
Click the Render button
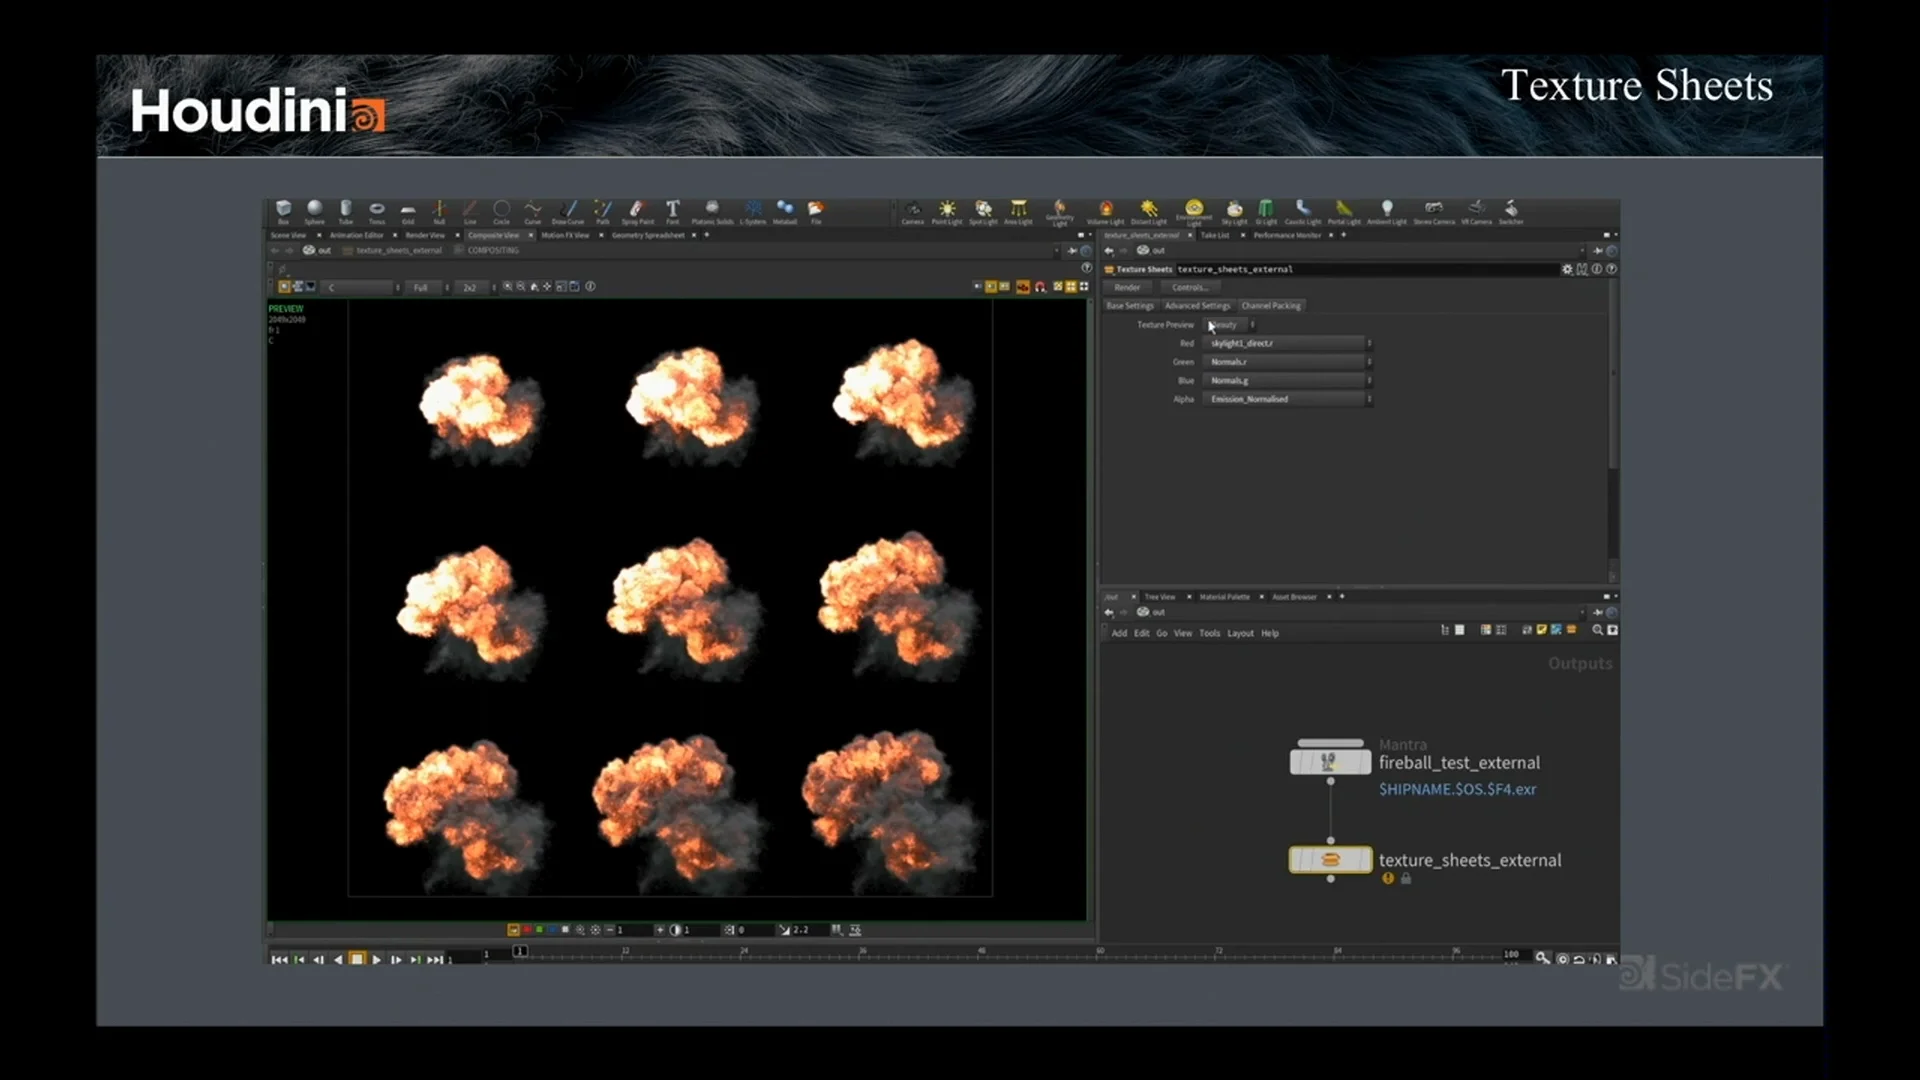1127,287
